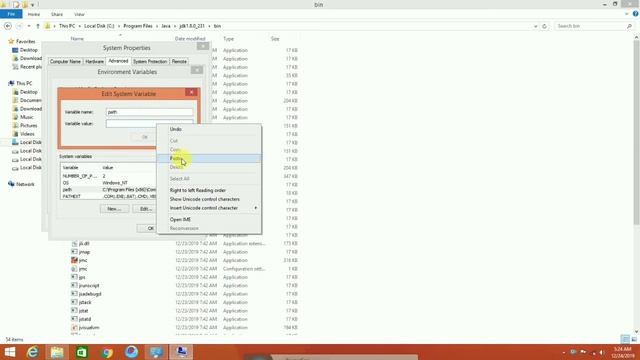Click the Back navigation arrow
Viewport: 640px width, 360px height.
[x=8, y=26]
